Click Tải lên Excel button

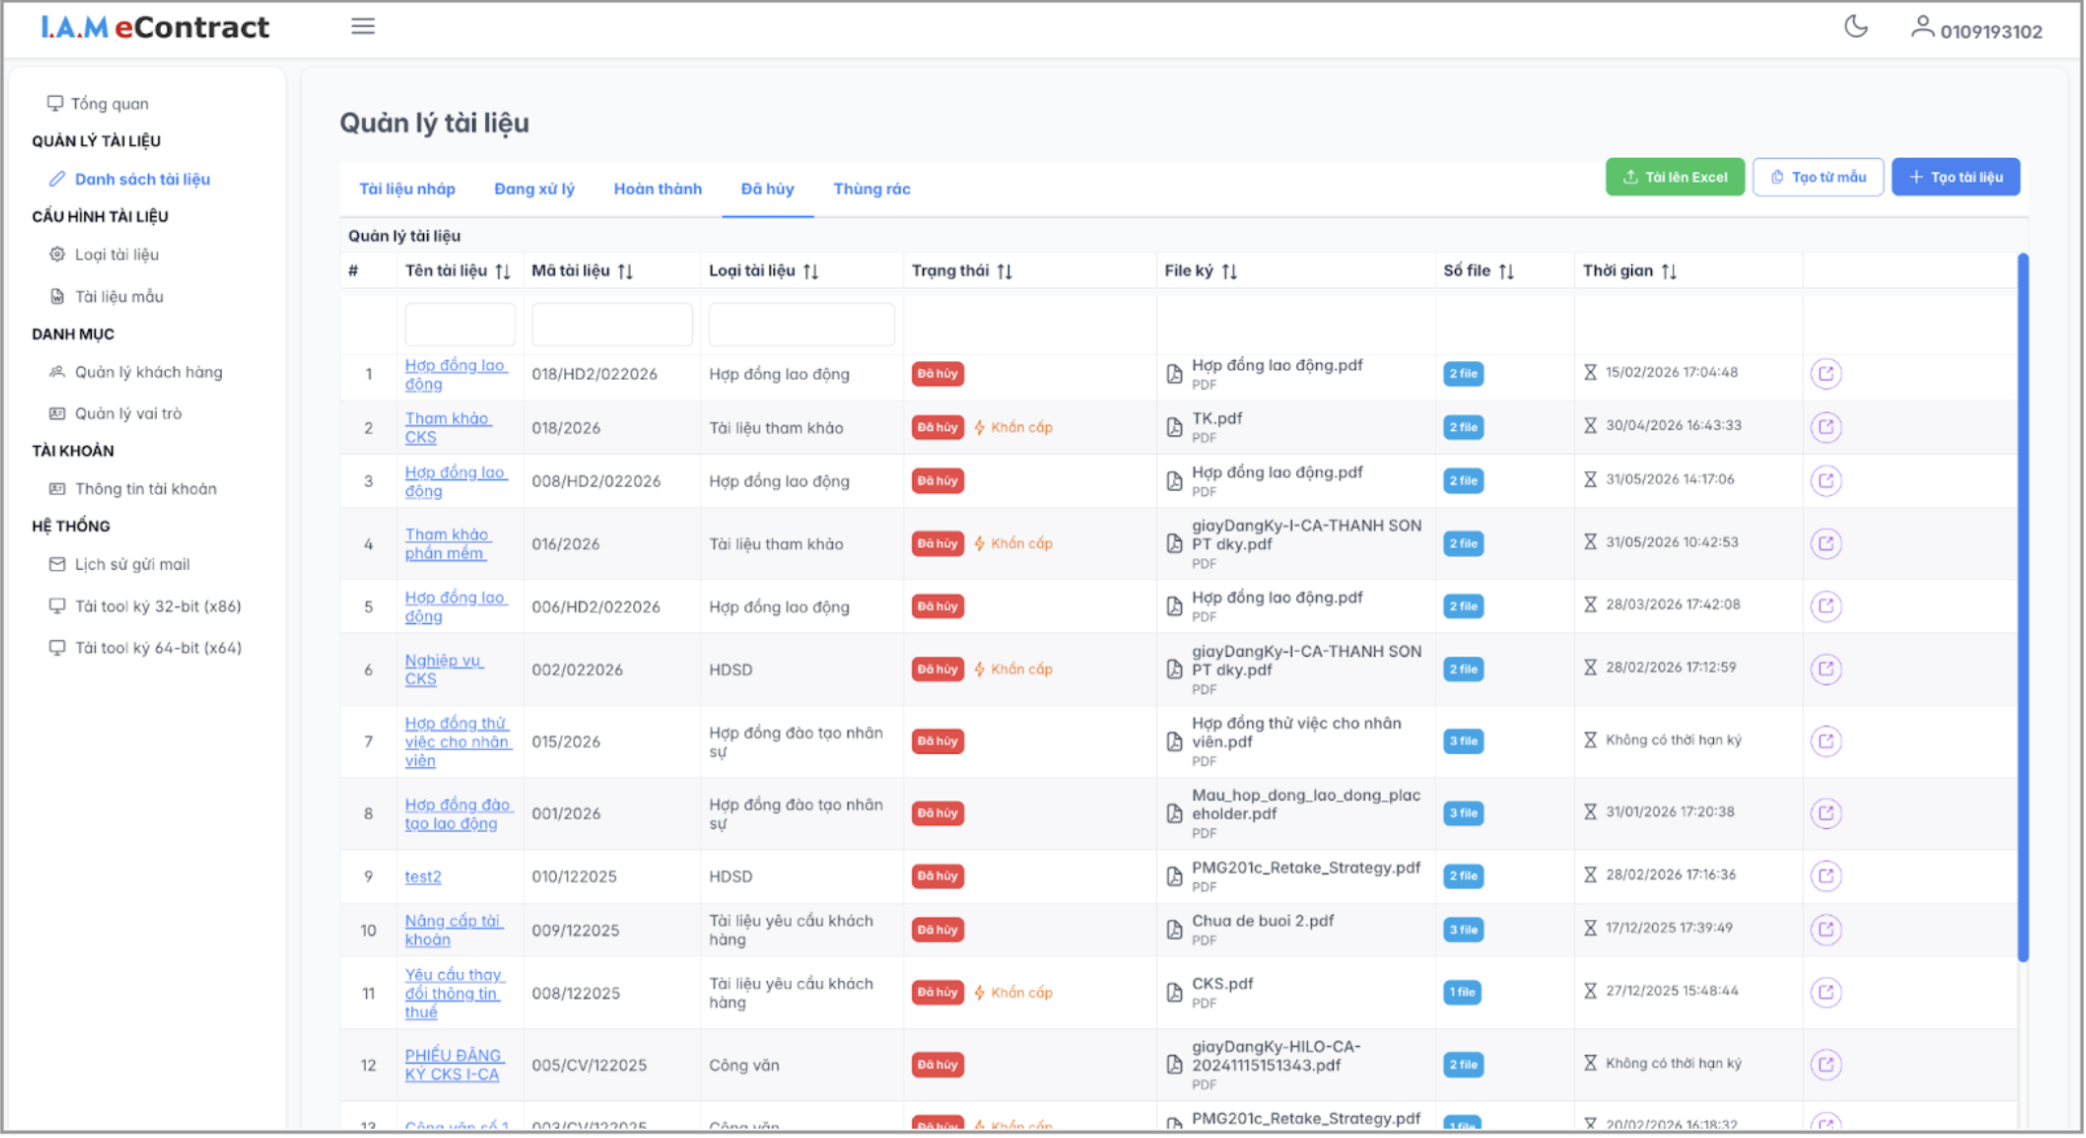(x=1674, y=177)
